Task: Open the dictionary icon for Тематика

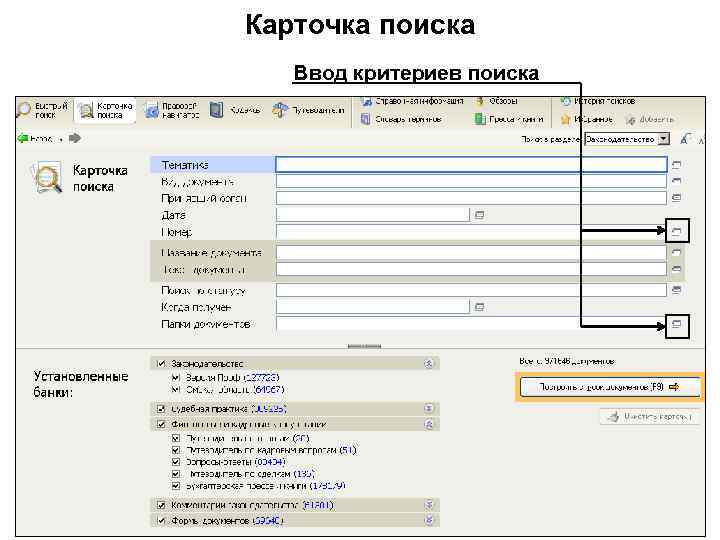Action: 676,164
